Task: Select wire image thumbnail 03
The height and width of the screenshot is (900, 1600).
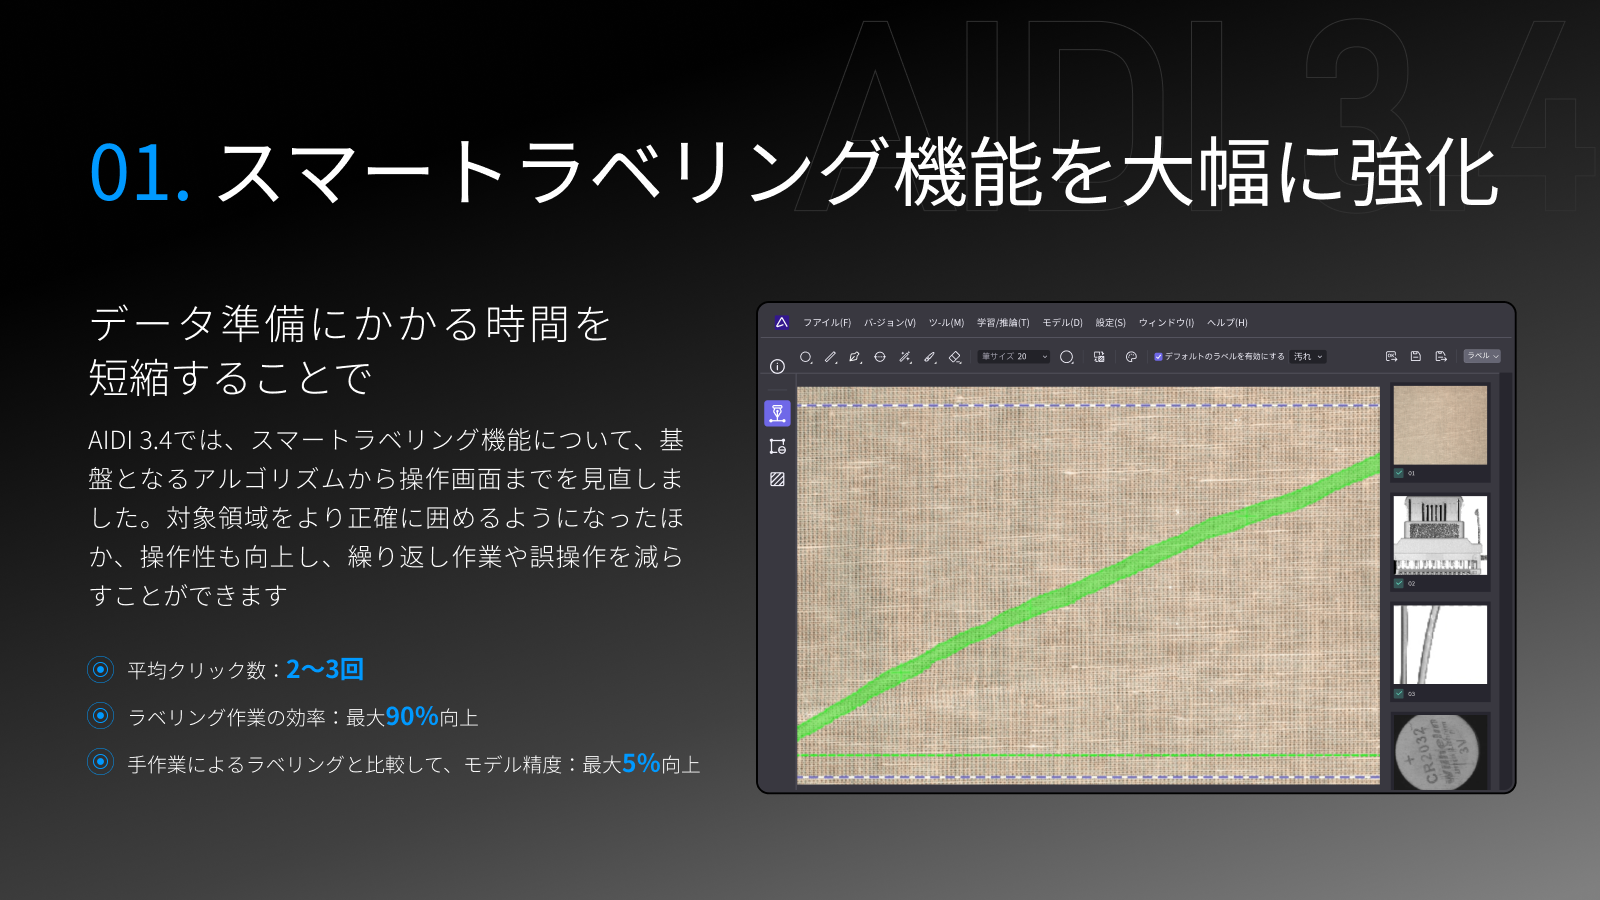Action: tap(1440, 645)
